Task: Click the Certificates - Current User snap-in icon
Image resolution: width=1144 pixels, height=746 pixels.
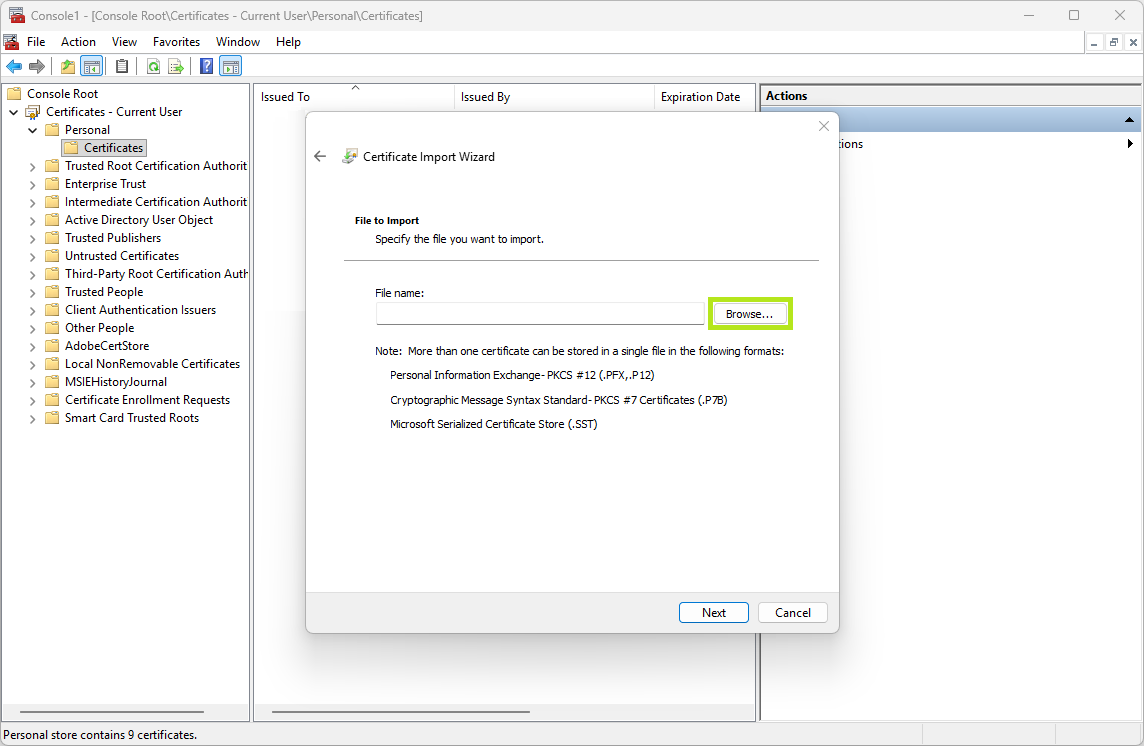Action: 33,112
